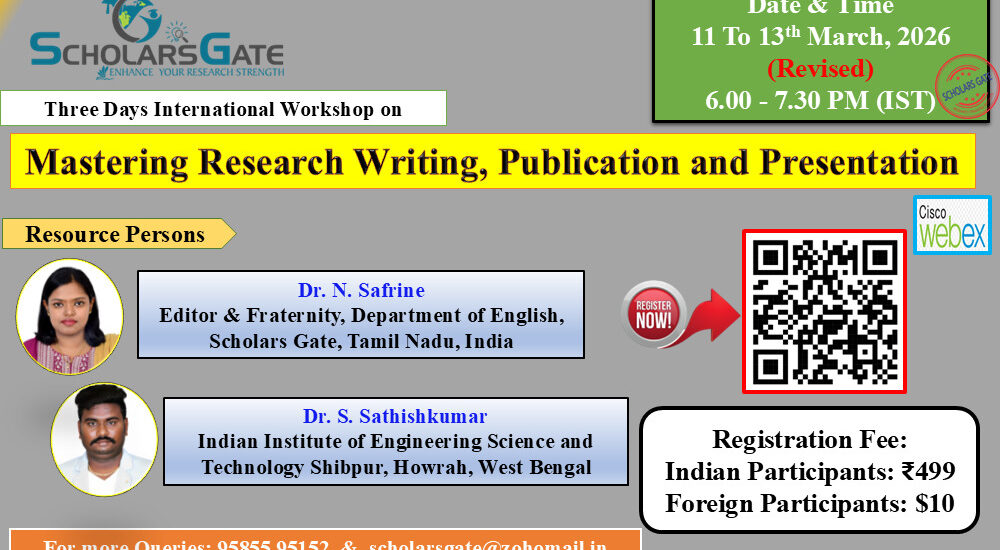Click the red arrow pointing to QR code
The height and width of the screenshot is (550, 1000).
(x=703, y=311)
